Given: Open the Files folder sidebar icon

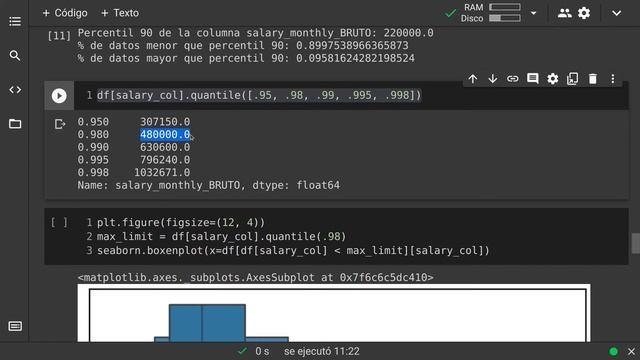Looking at the screenshot, I should (15, 124).
